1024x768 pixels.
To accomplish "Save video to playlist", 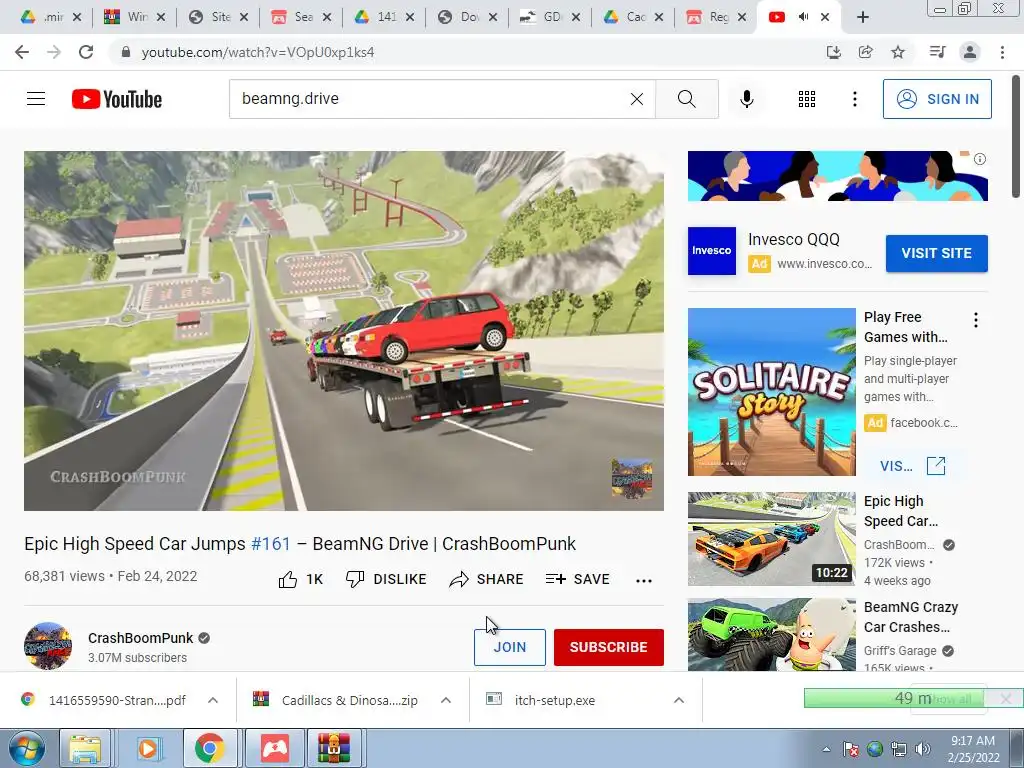I will pos(578,579).
